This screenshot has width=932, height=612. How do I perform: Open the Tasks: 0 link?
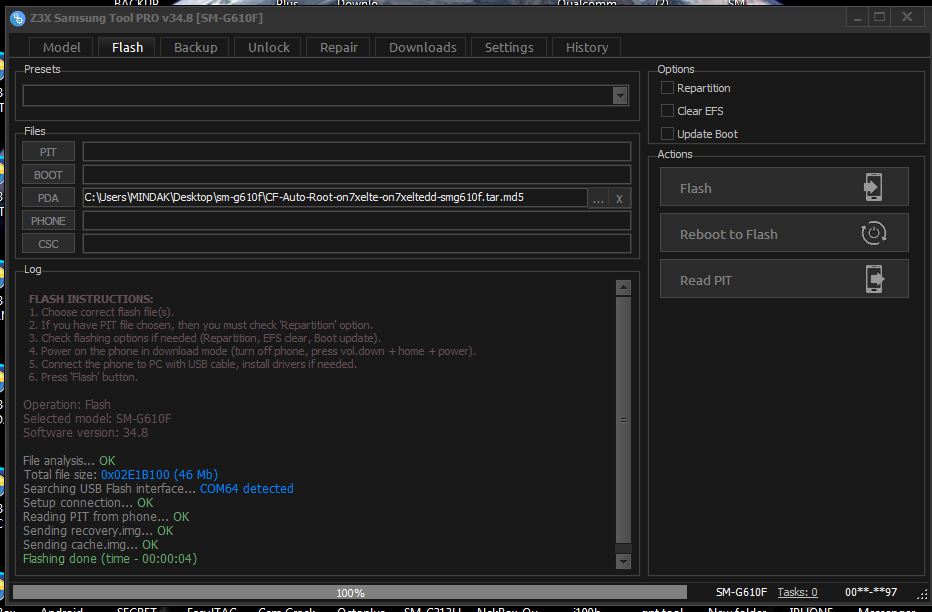797,592
